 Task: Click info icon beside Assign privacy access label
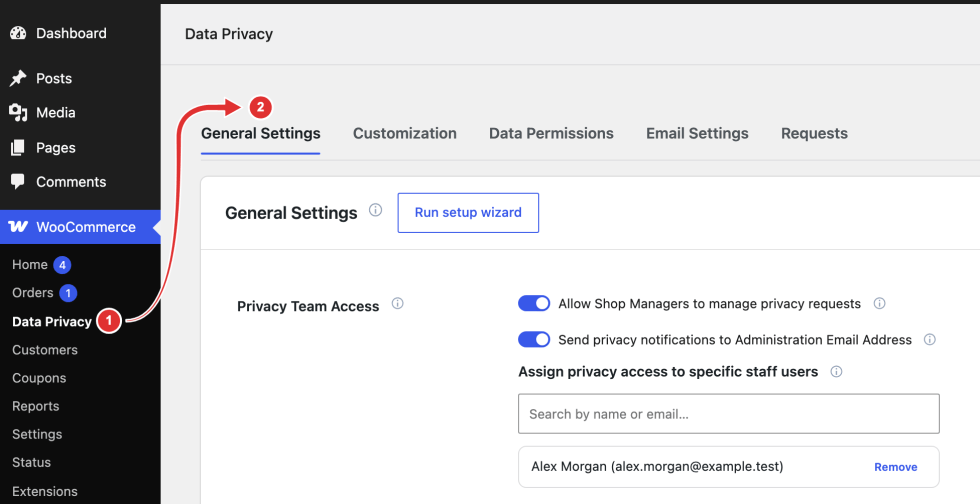click(836, 371)
